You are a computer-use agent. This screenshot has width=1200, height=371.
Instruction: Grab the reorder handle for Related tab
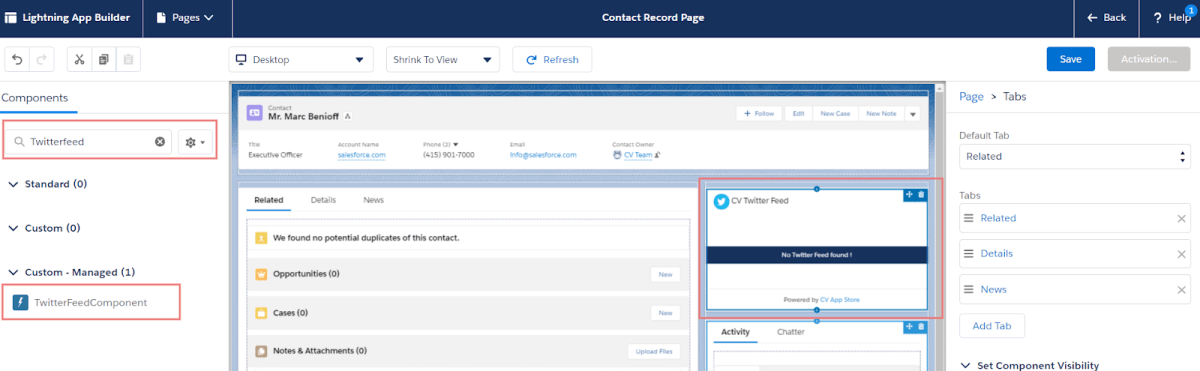coord(968,218)
